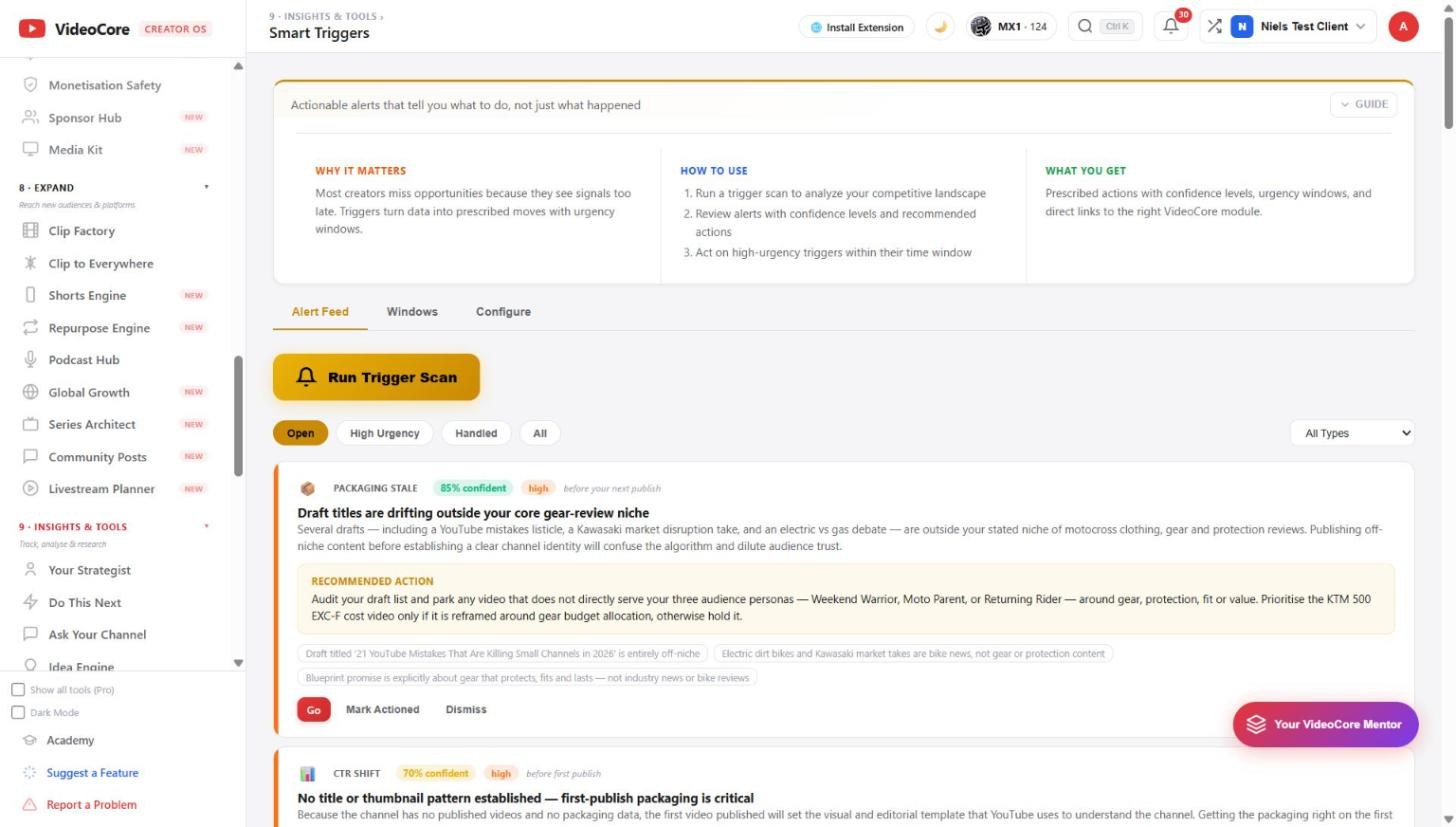Image resolution: width=1456 pixels, height=827 pixels.
Task: Open the Sponsor Hub people icon
Action: (30, 117)
